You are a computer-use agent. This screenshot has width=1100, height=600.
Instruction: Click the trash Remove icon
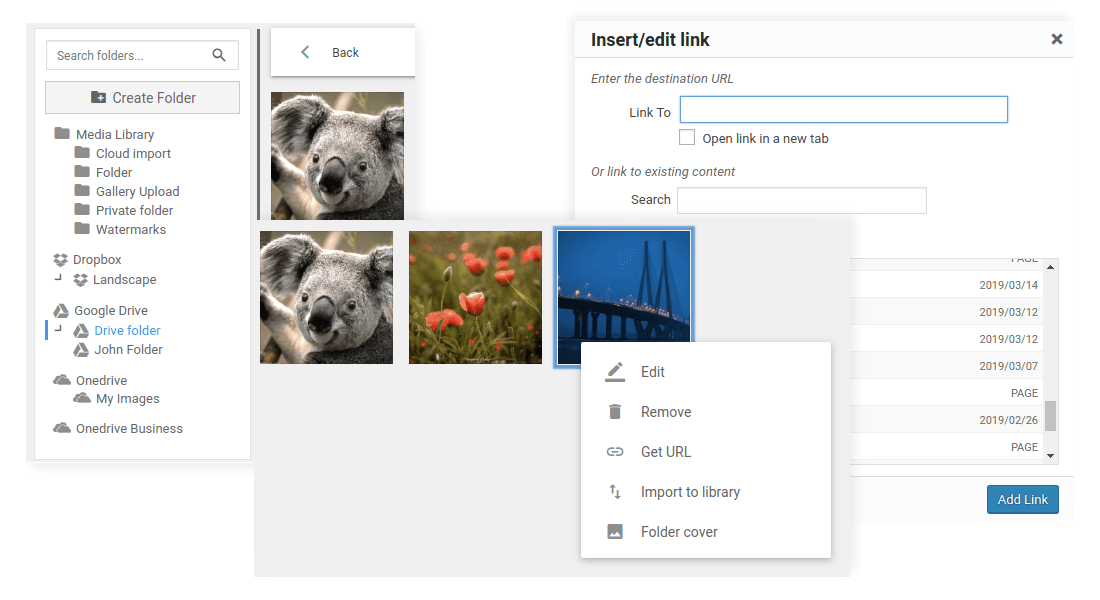[615, 412]
